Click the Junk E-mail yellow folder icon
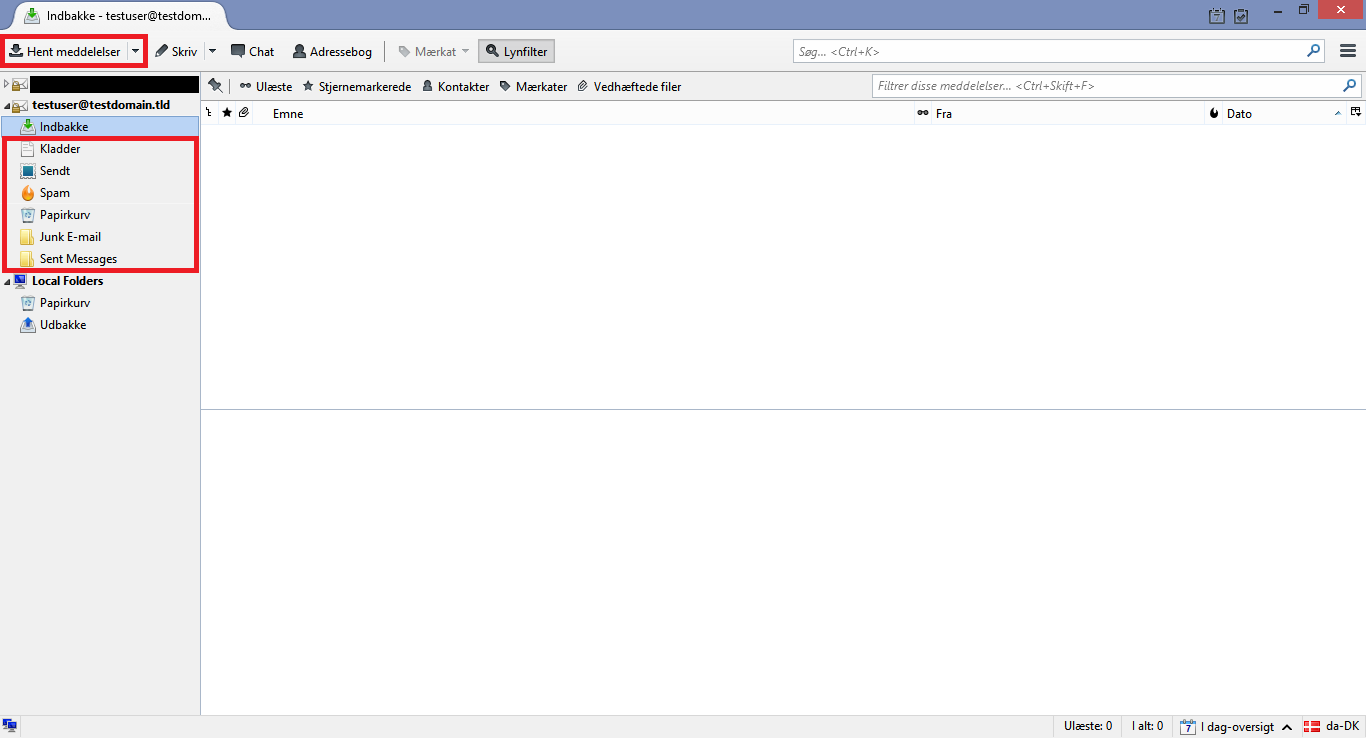The width and height of the screenshot is (1366, 738). (28, 237)
